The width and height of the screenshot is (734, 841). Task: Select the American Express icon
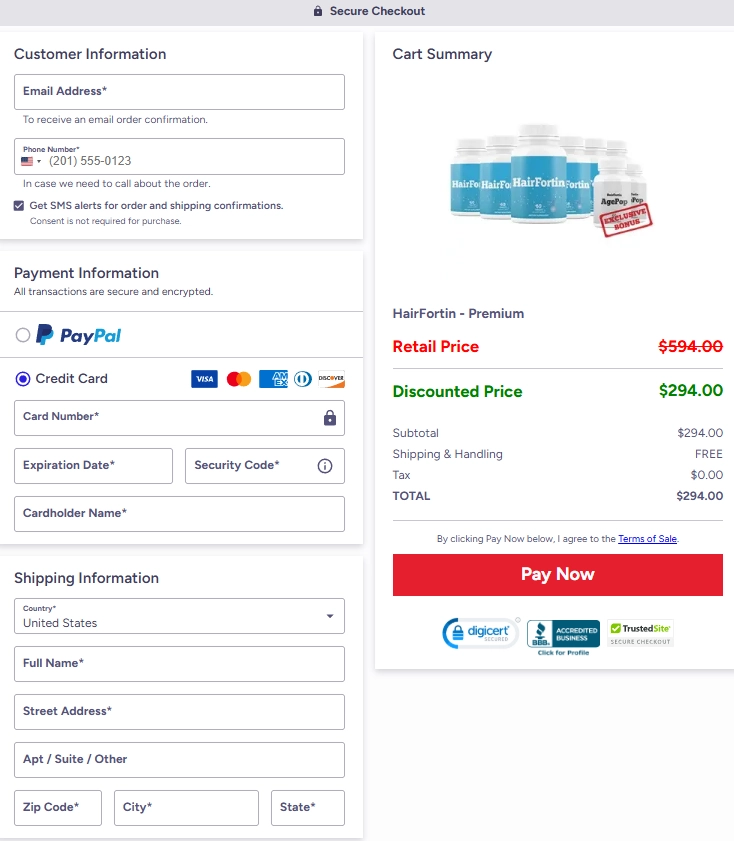coord(272,379)
